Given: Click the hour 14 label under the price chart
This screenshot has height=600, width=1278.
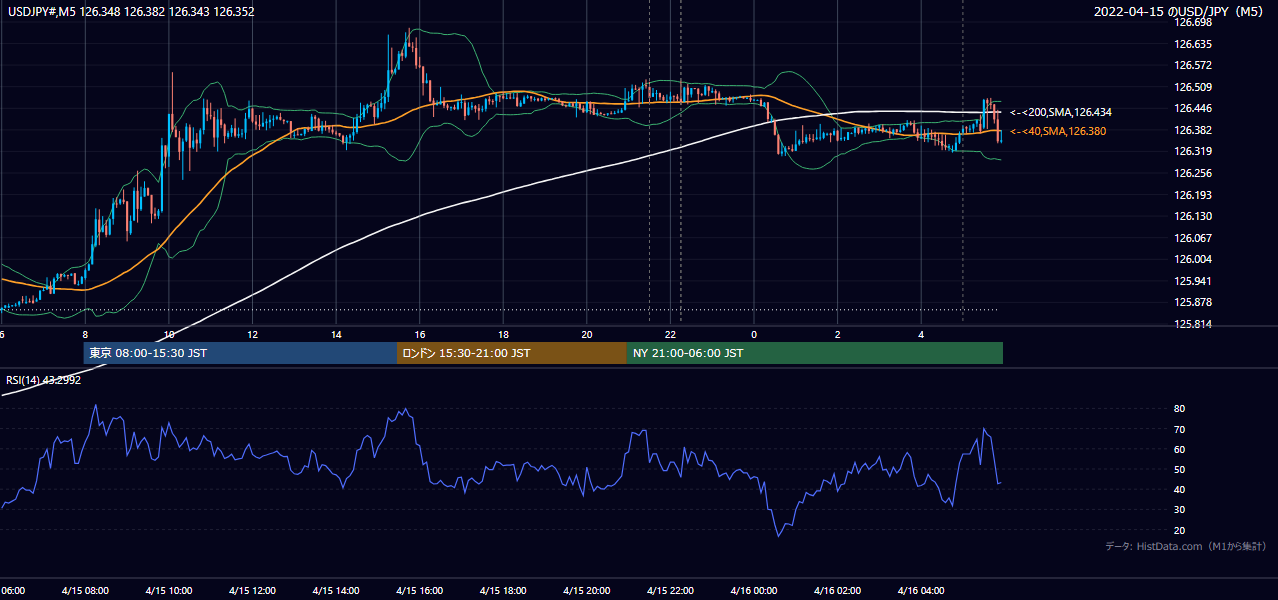Looking at the screenshot, I should tap(336, 335).
